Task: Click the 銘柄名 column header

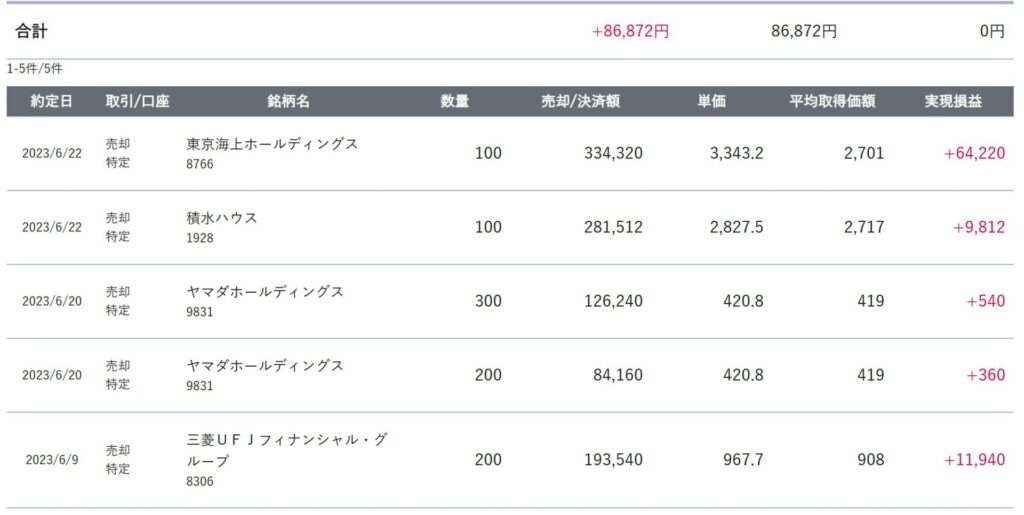Action: pyautogui.click(x=289, y=101)
